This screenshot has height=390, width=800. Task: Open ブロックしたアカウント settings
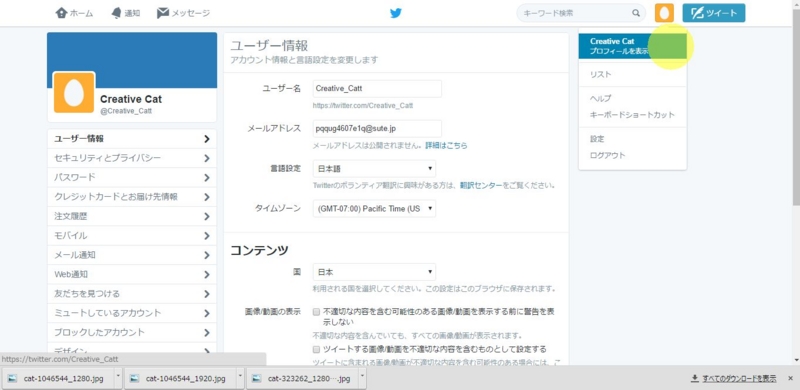[132, 332]
